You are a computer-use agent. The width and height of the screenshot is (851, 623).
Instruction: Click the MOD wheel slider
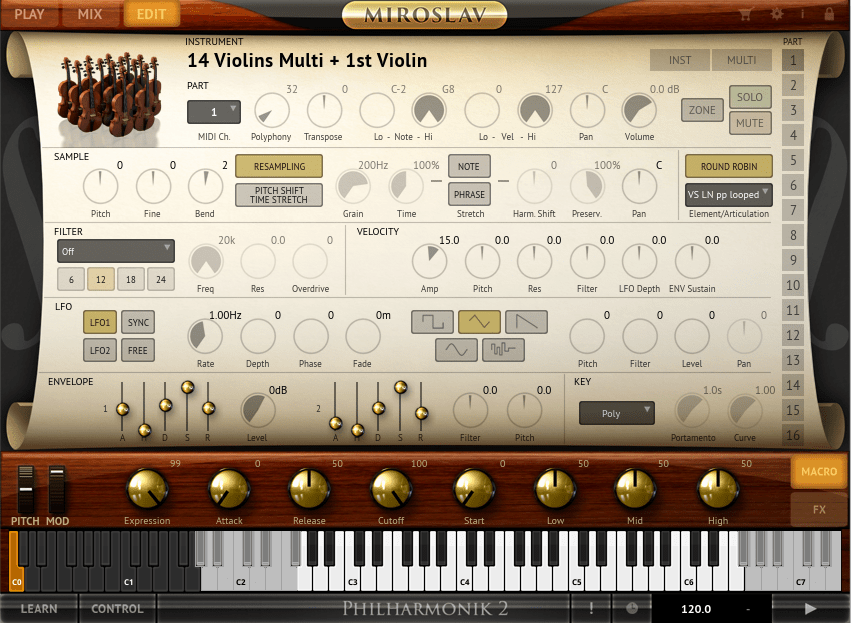click(58, 489)
